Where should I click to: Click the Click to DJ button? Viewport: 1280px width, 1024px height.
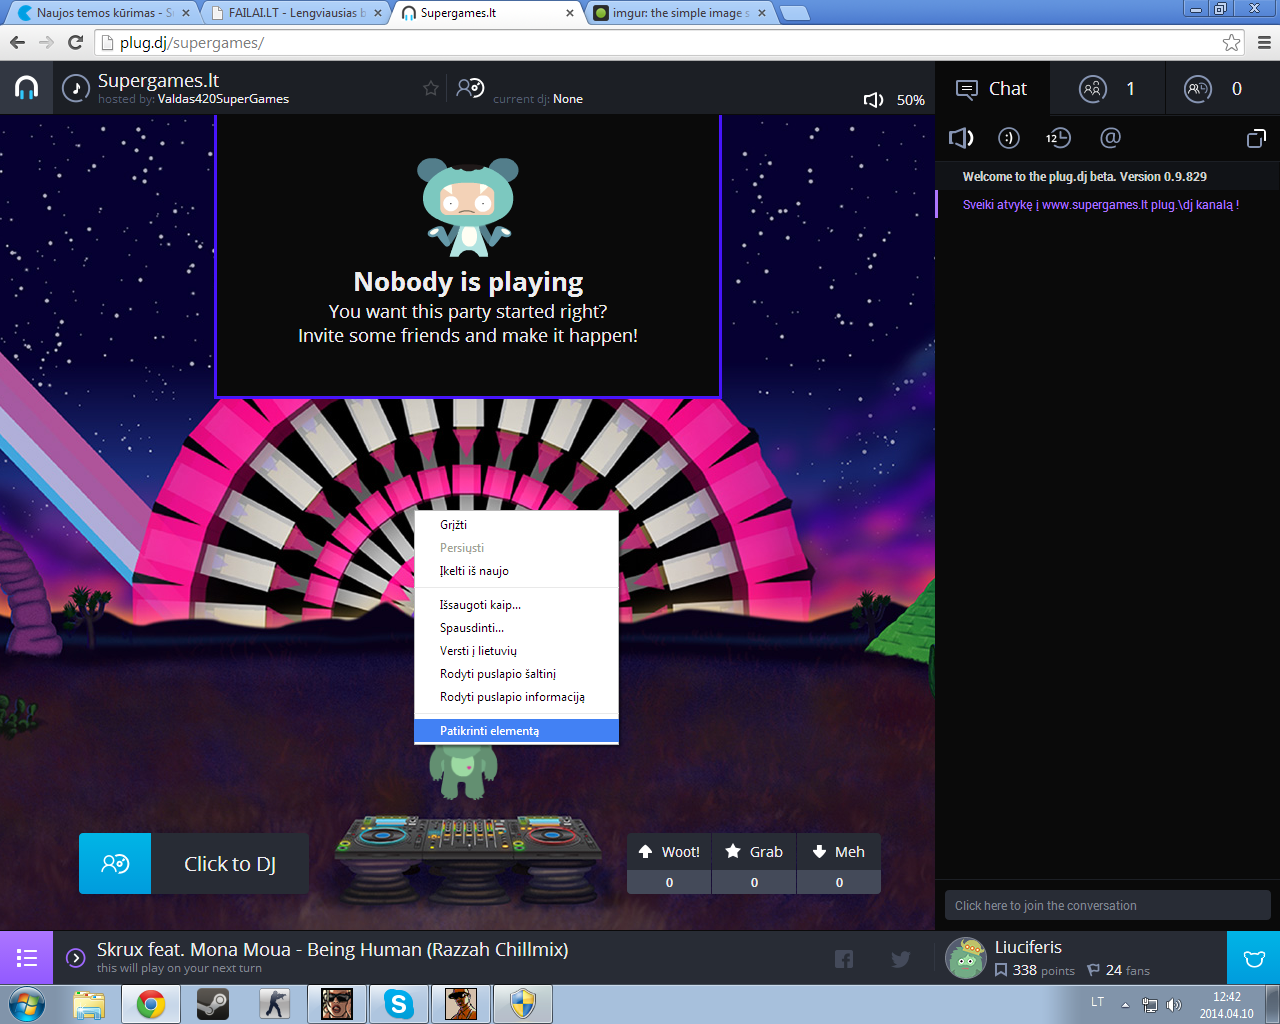click(x=194, y=863)
